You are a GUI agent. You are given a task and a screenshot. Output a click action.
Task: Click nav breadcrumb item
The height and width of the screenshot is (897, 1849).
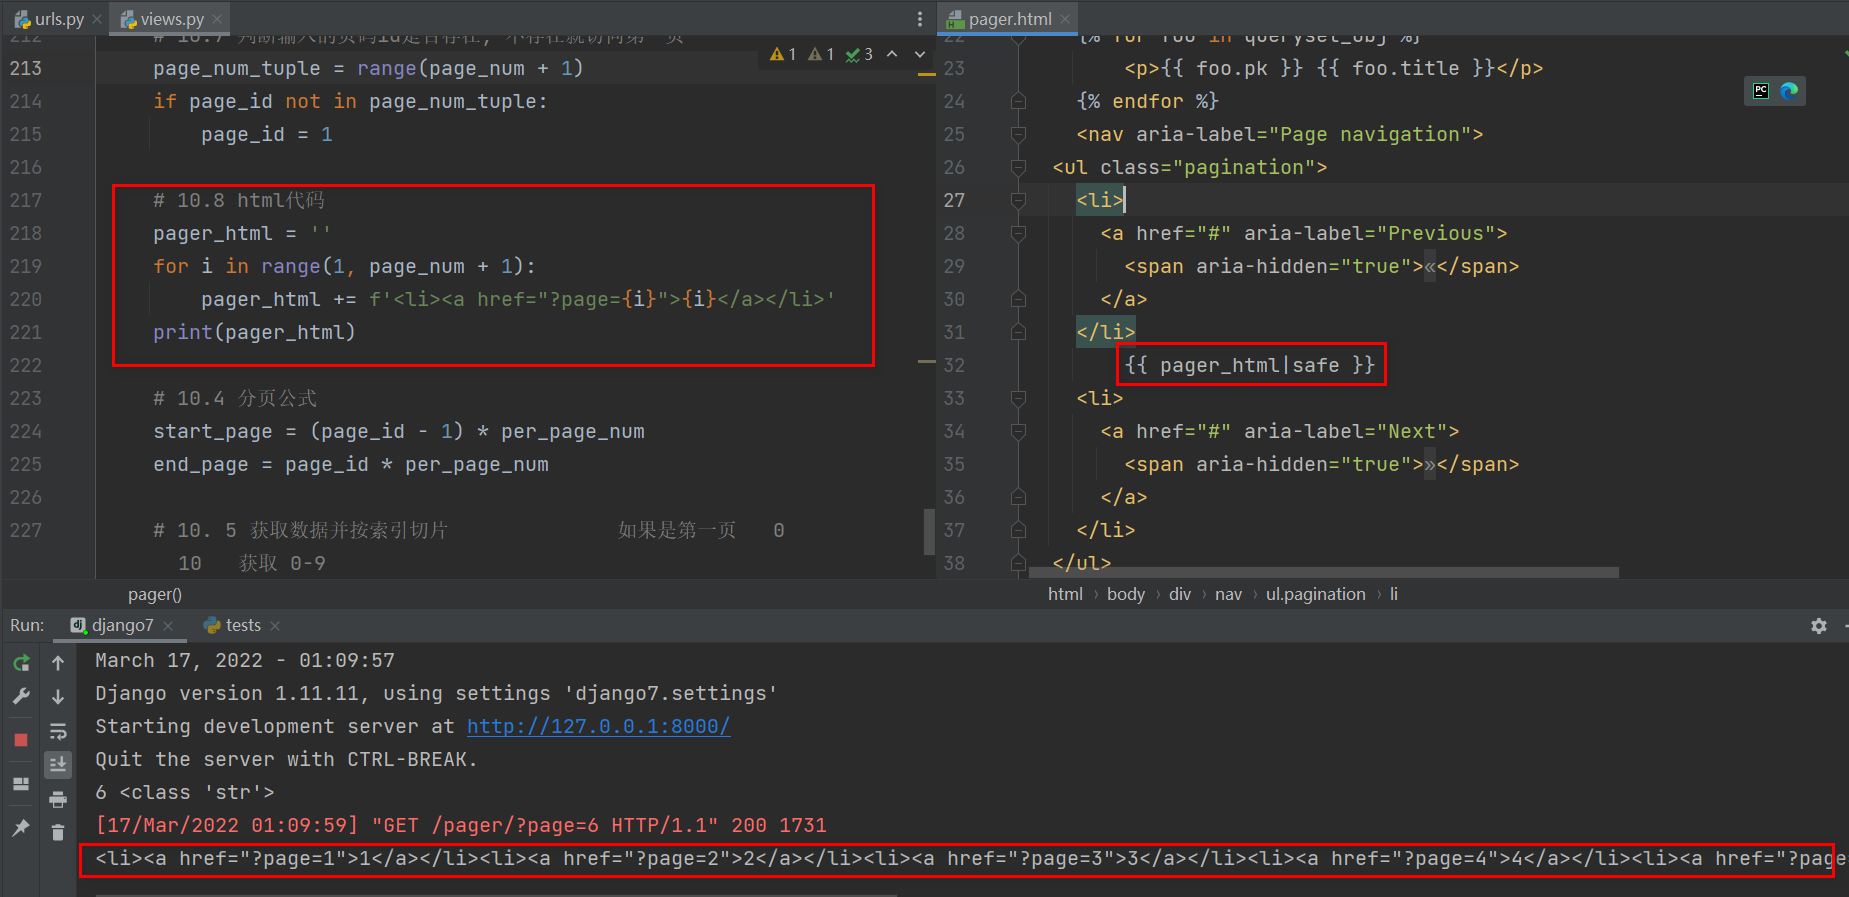(1228, 594)
